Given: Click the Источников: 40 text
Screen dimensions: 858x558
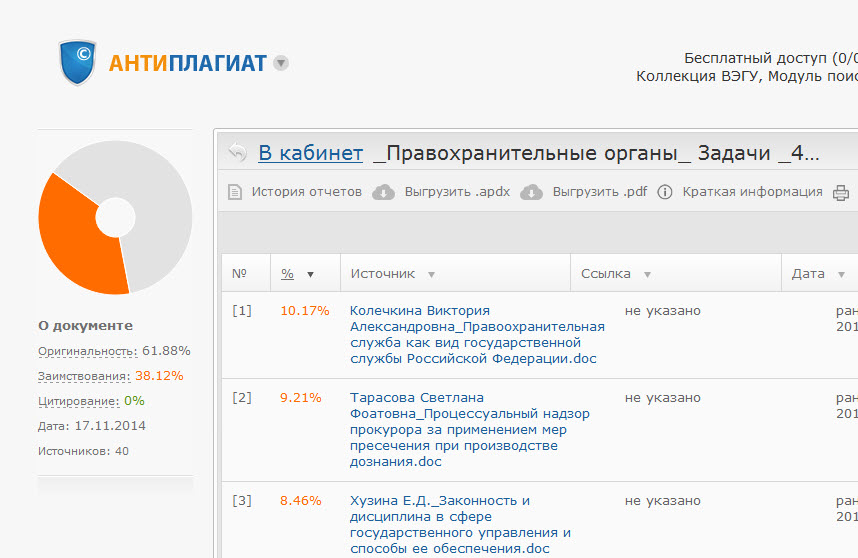Looking at the screenshot, I should pos(83,451).
